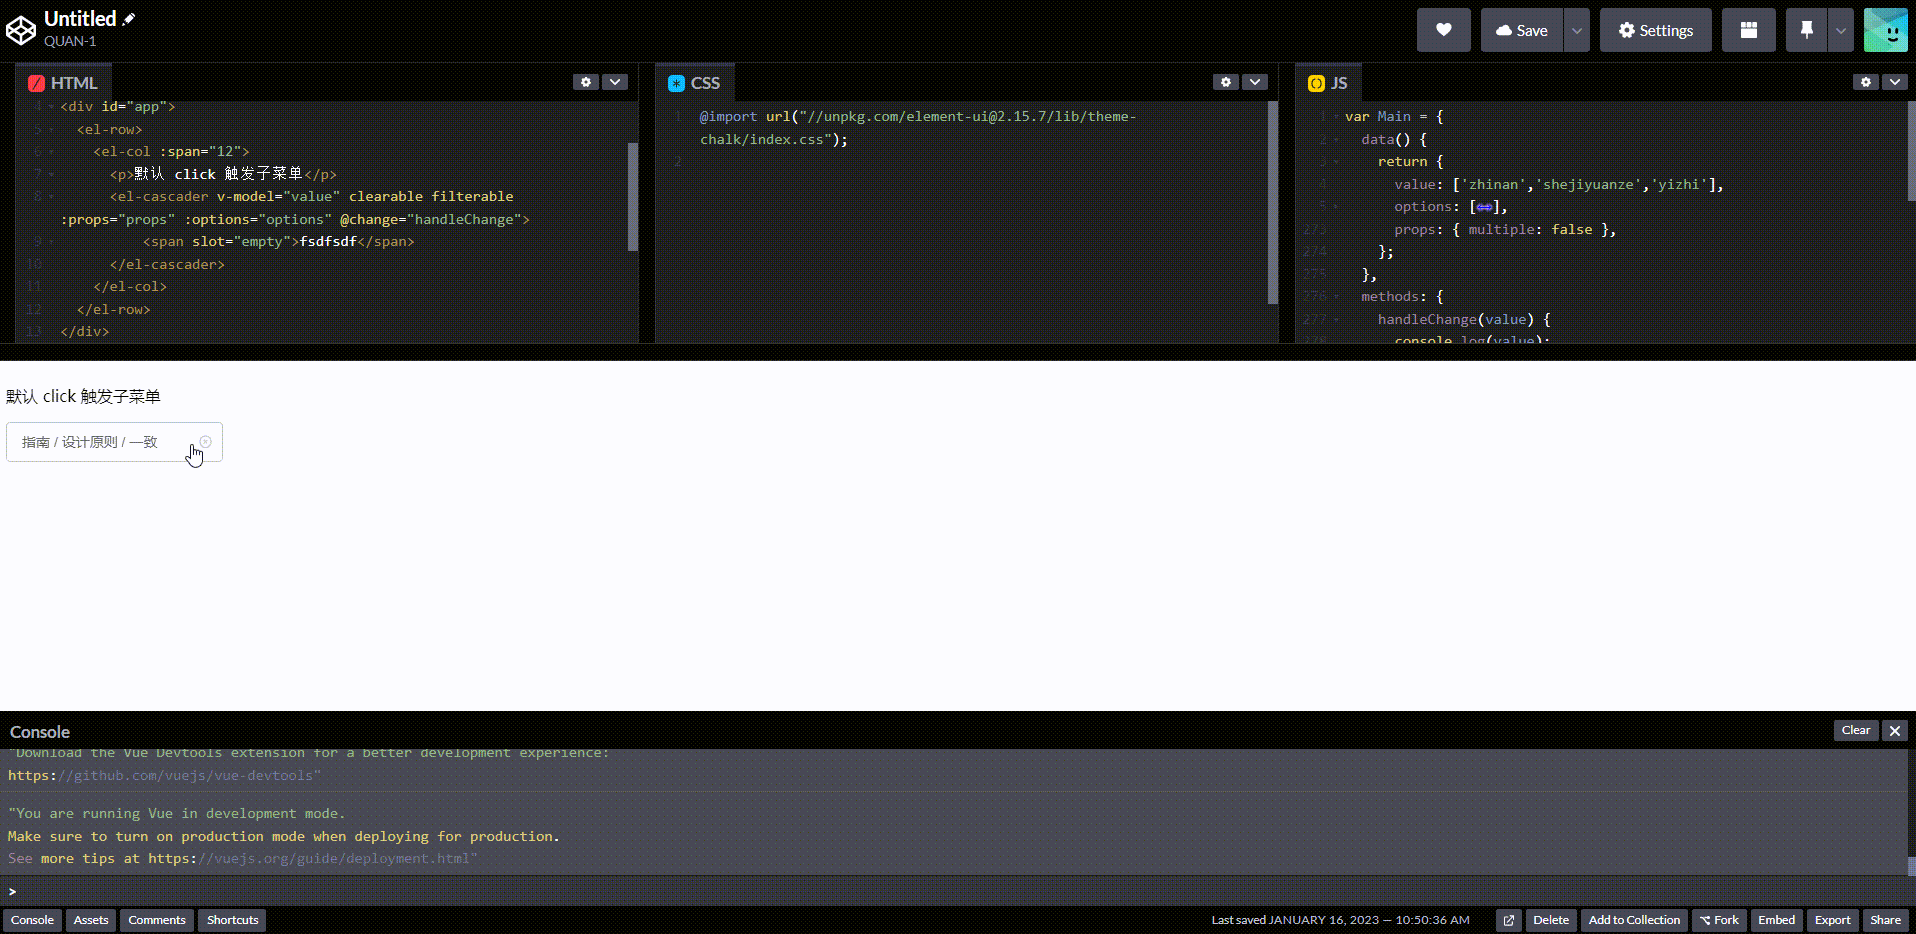This screenshot has width=1916, height=934.
Task: Toggle the Console footer button
Action: tap(32, 920)
